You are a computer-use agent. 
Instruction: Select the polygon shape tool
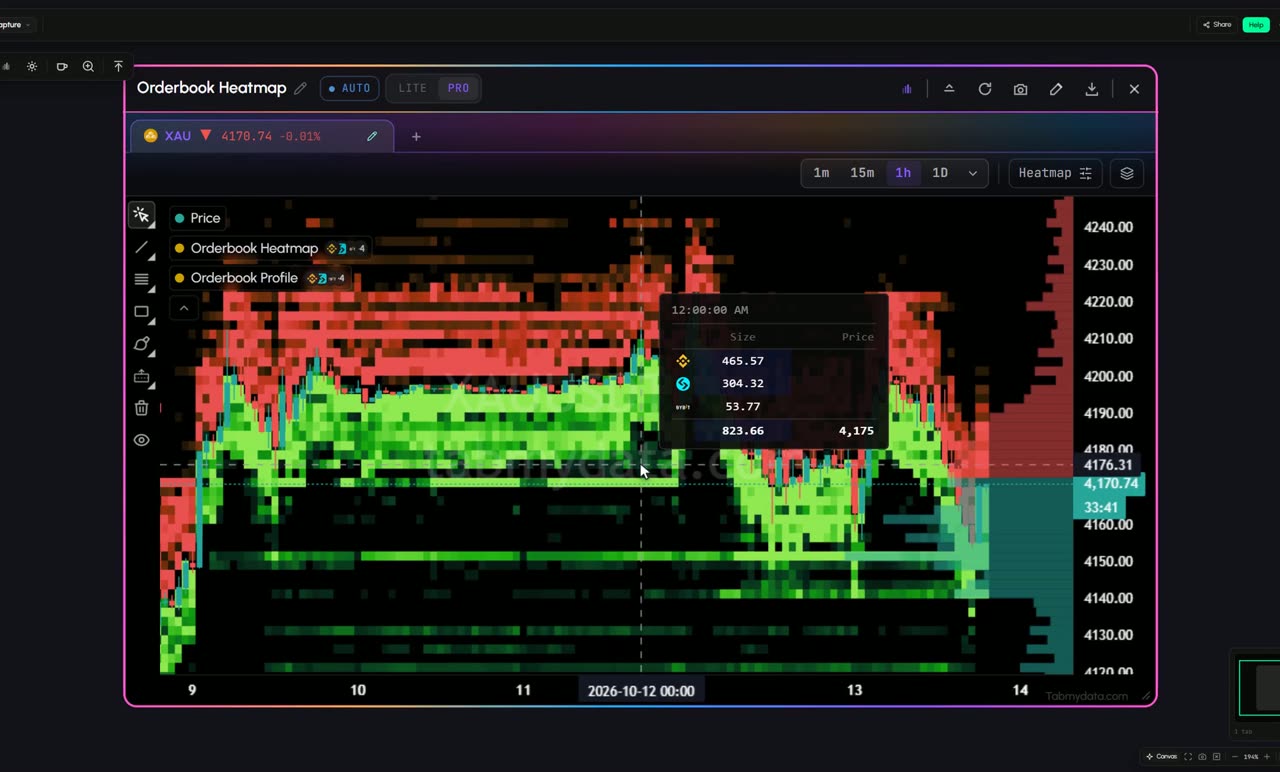coord(141,344)
